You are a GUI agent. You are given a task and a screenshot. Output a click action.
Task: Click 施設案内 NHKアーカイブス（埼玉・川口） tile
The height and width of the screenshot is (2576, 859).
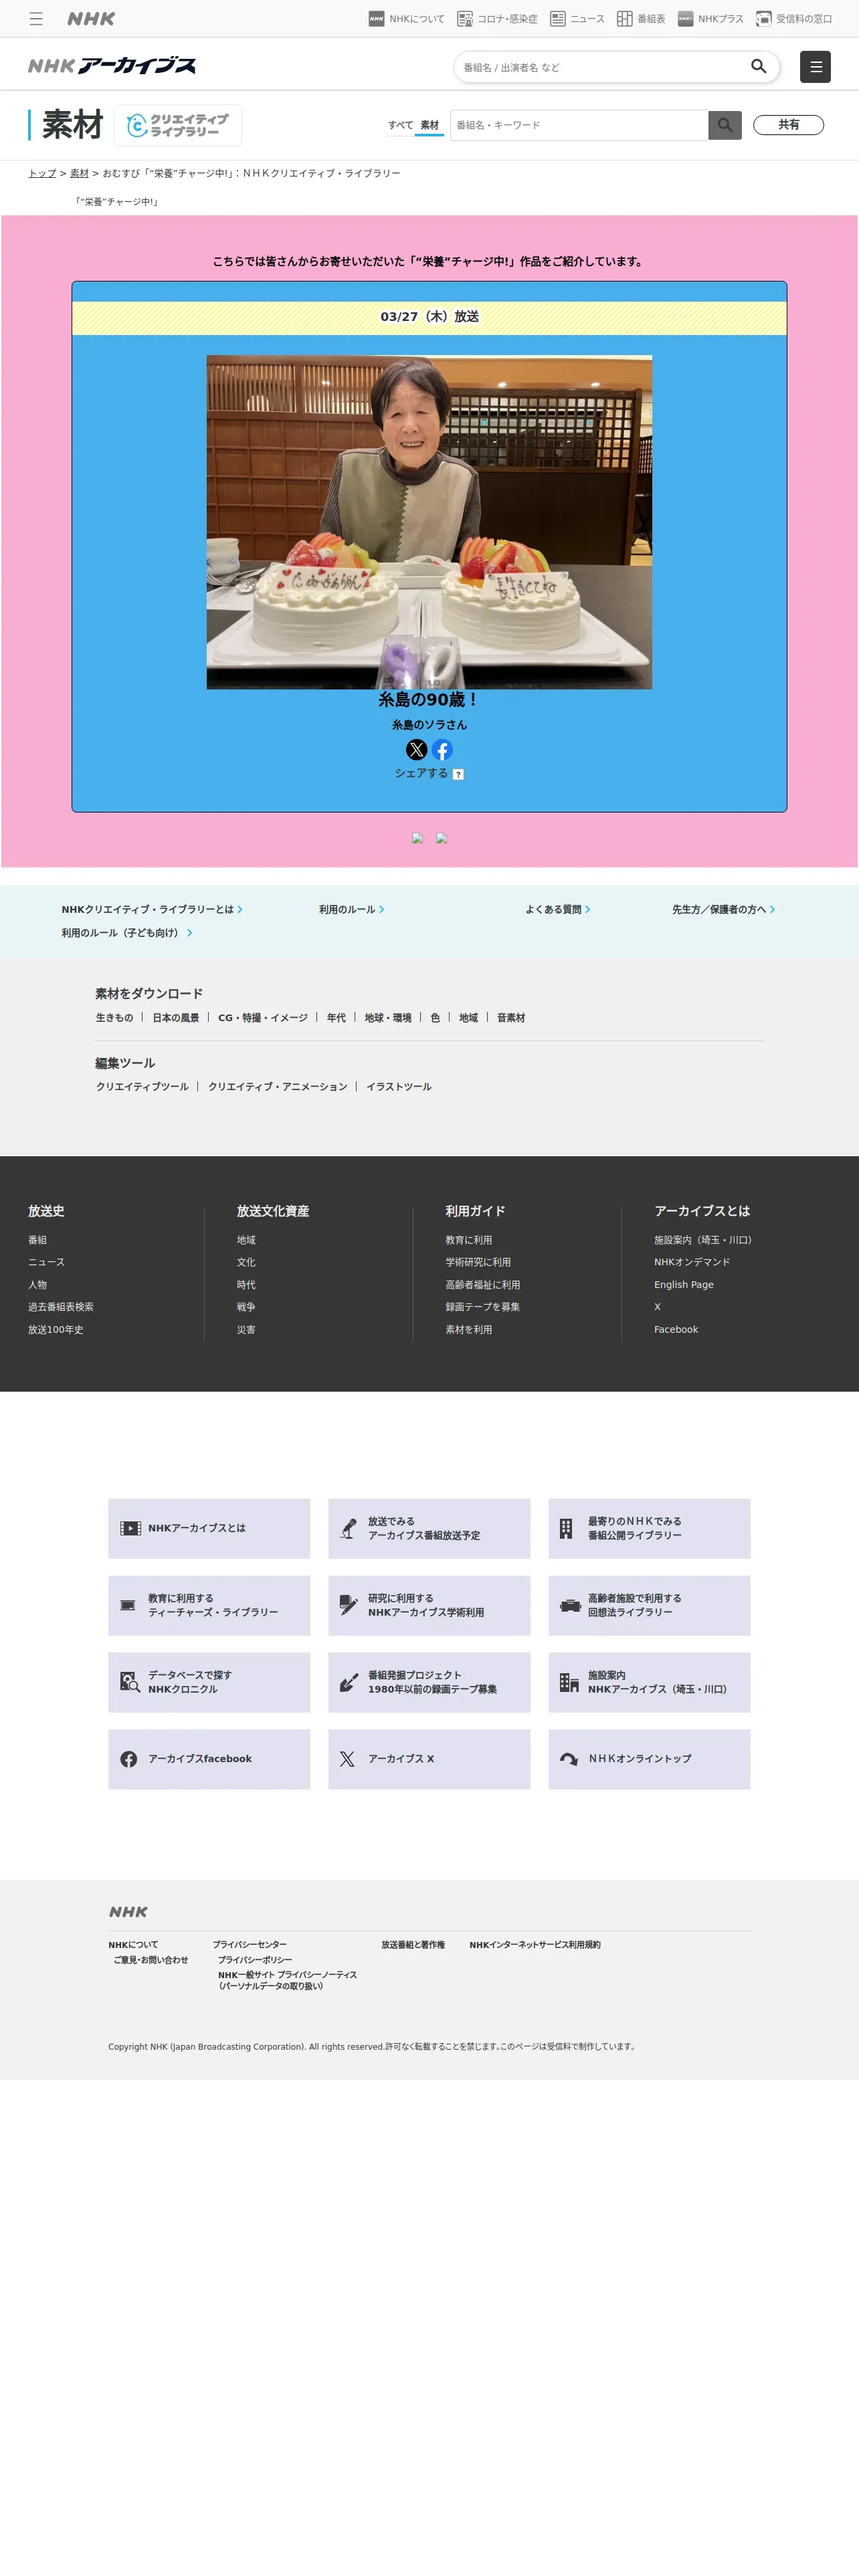tap(649, 1682)
